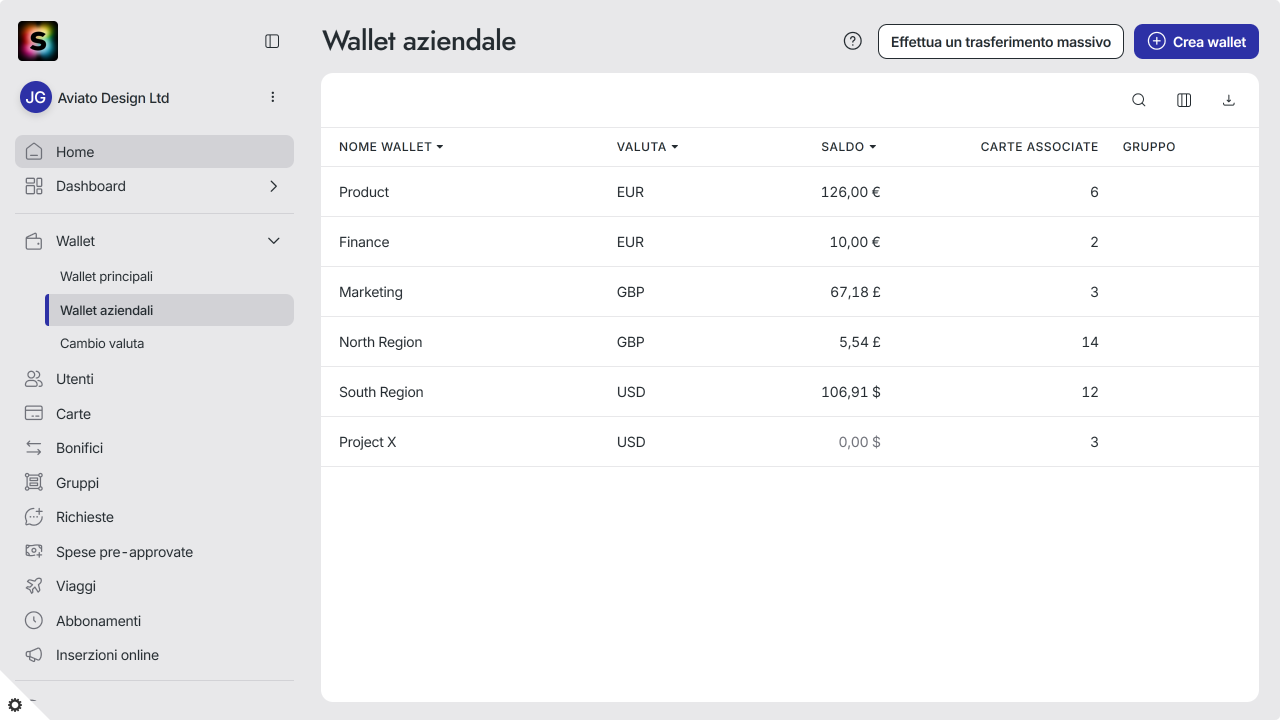Click the Aviato Design Ltd company name

click(x=114, y=98)
